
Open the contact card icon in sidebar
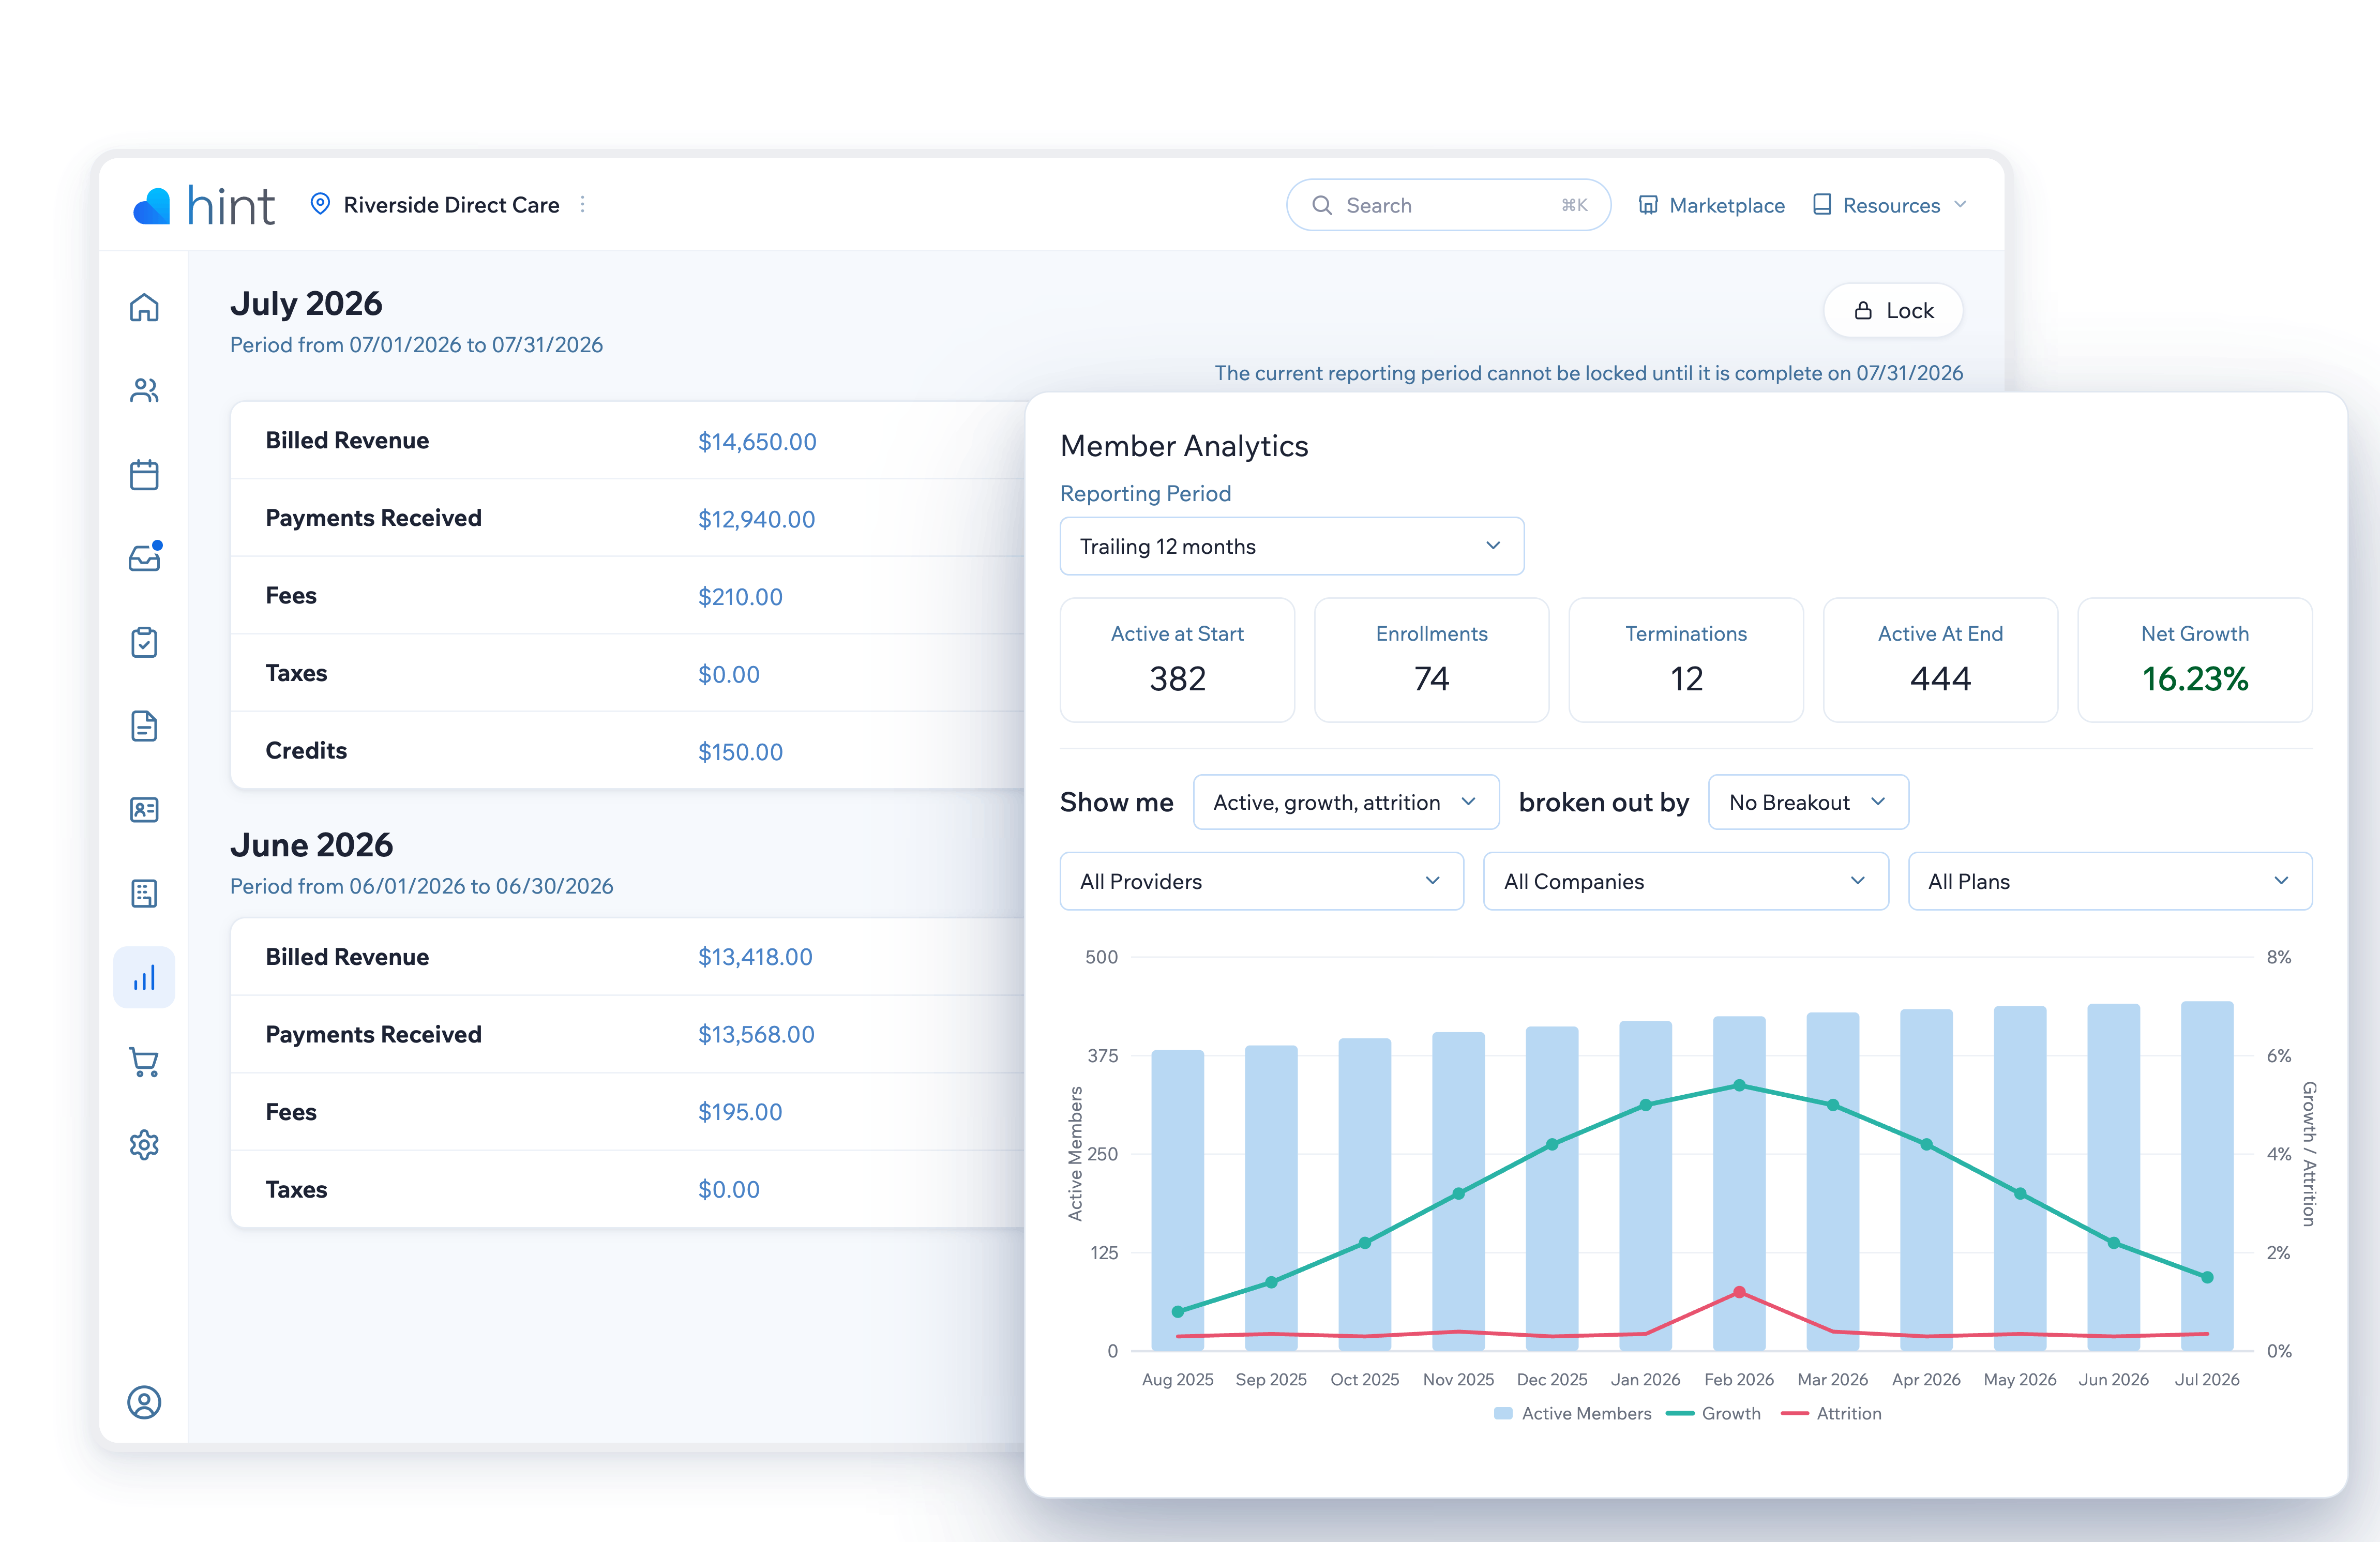pyautogui.click(x=144, y=809)
